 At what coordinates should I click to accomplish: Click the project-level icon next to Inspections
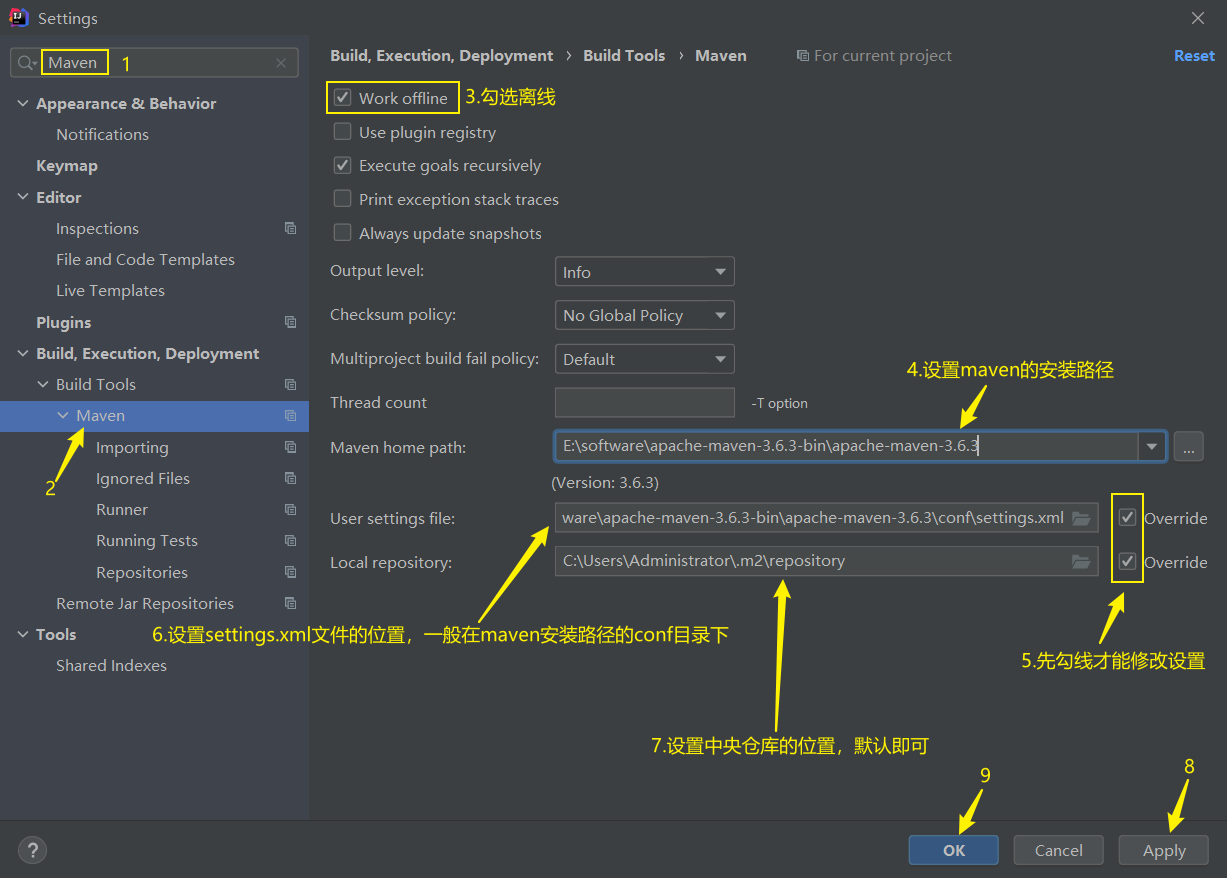(x=290, y=228)
